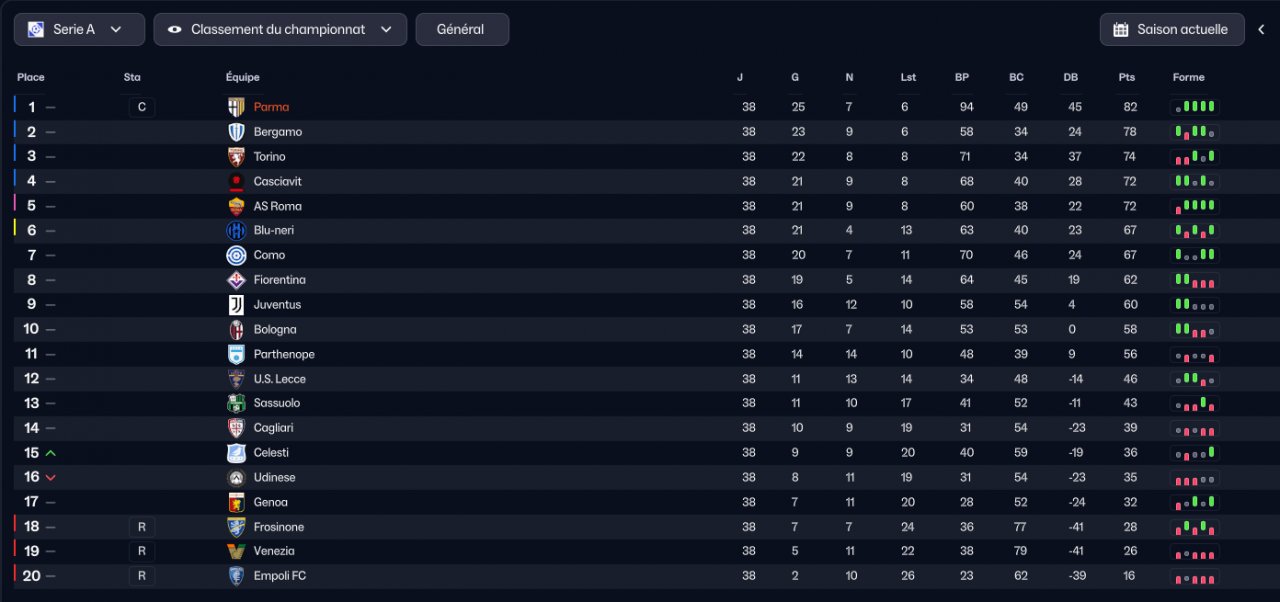Viewport: 1280px width, 602px height.
Task: Open the Serie A competition dropdown
Action: [x=79, y=29]
